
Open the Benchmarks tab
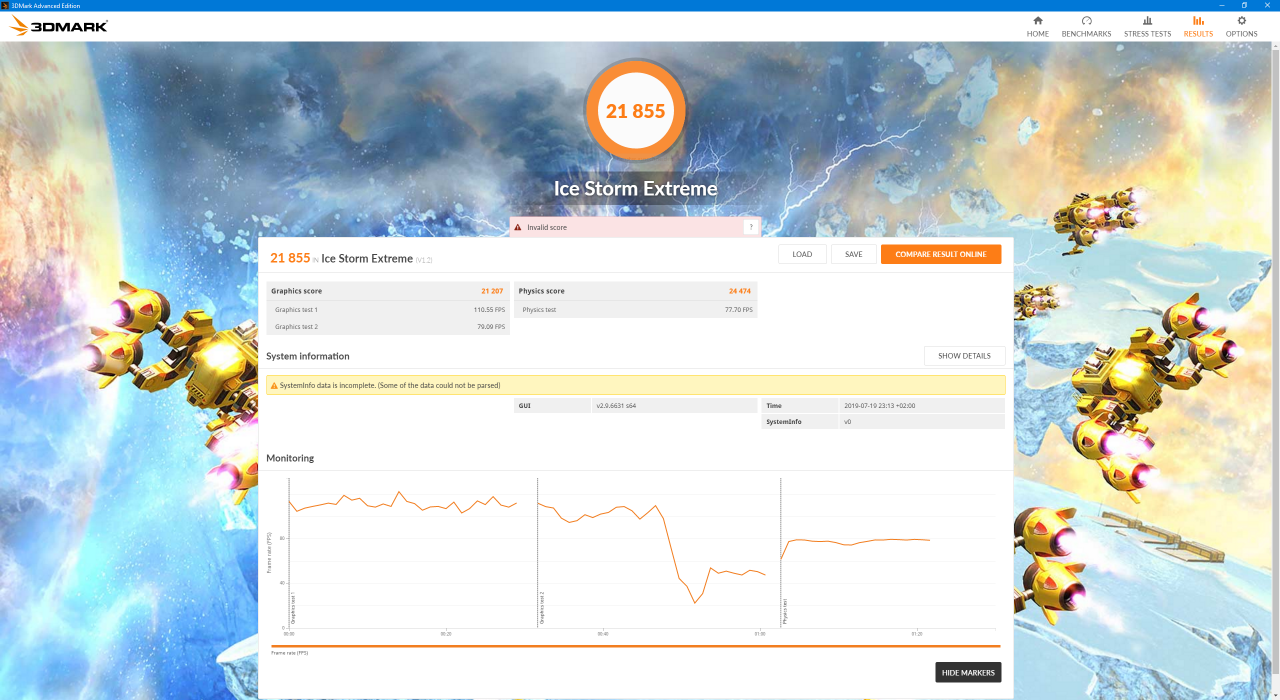[1086, 27]
